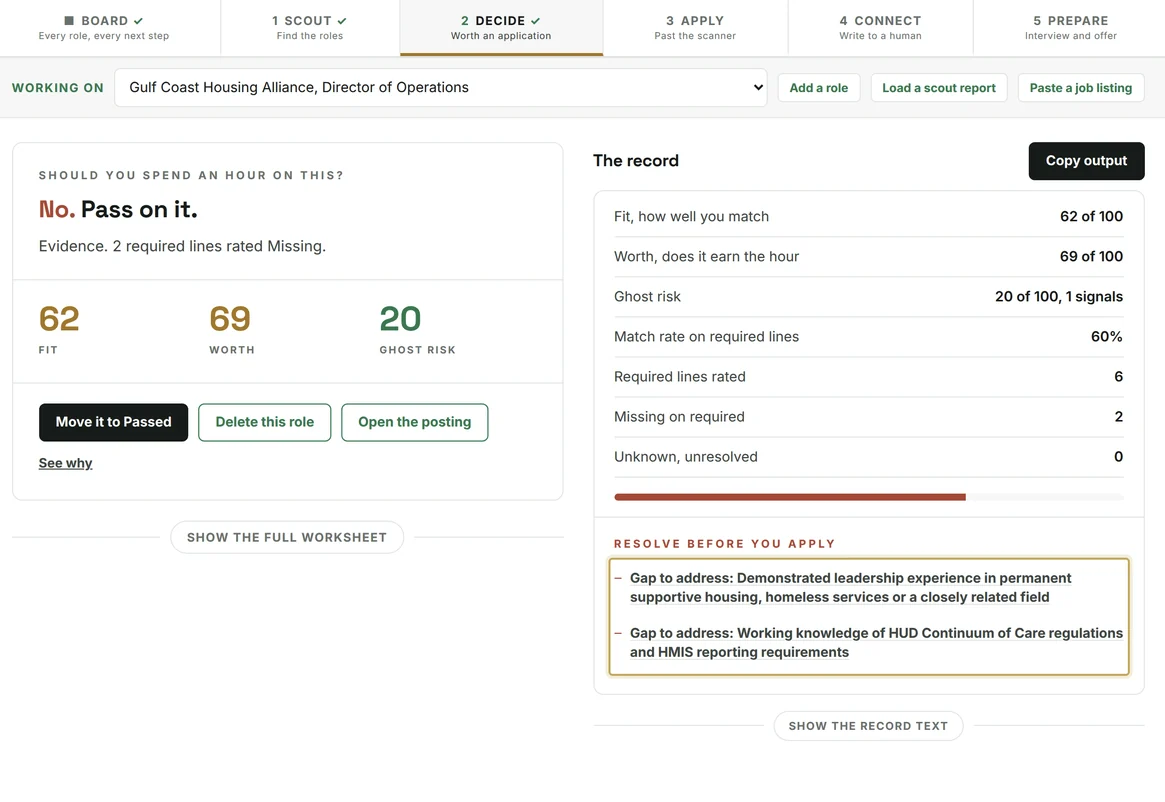Image resolution: width=1165 pixels, height=802 pixels.
Task: Click the Evidence line about missing lines
Action: pos(182,246)
